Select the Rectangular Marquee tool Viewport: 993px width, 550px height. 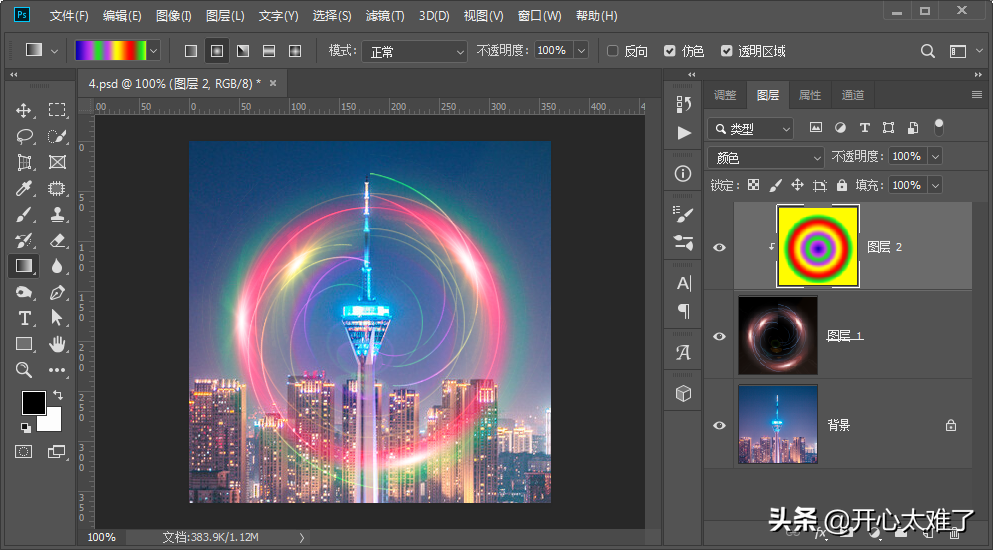tap(57, 110)
